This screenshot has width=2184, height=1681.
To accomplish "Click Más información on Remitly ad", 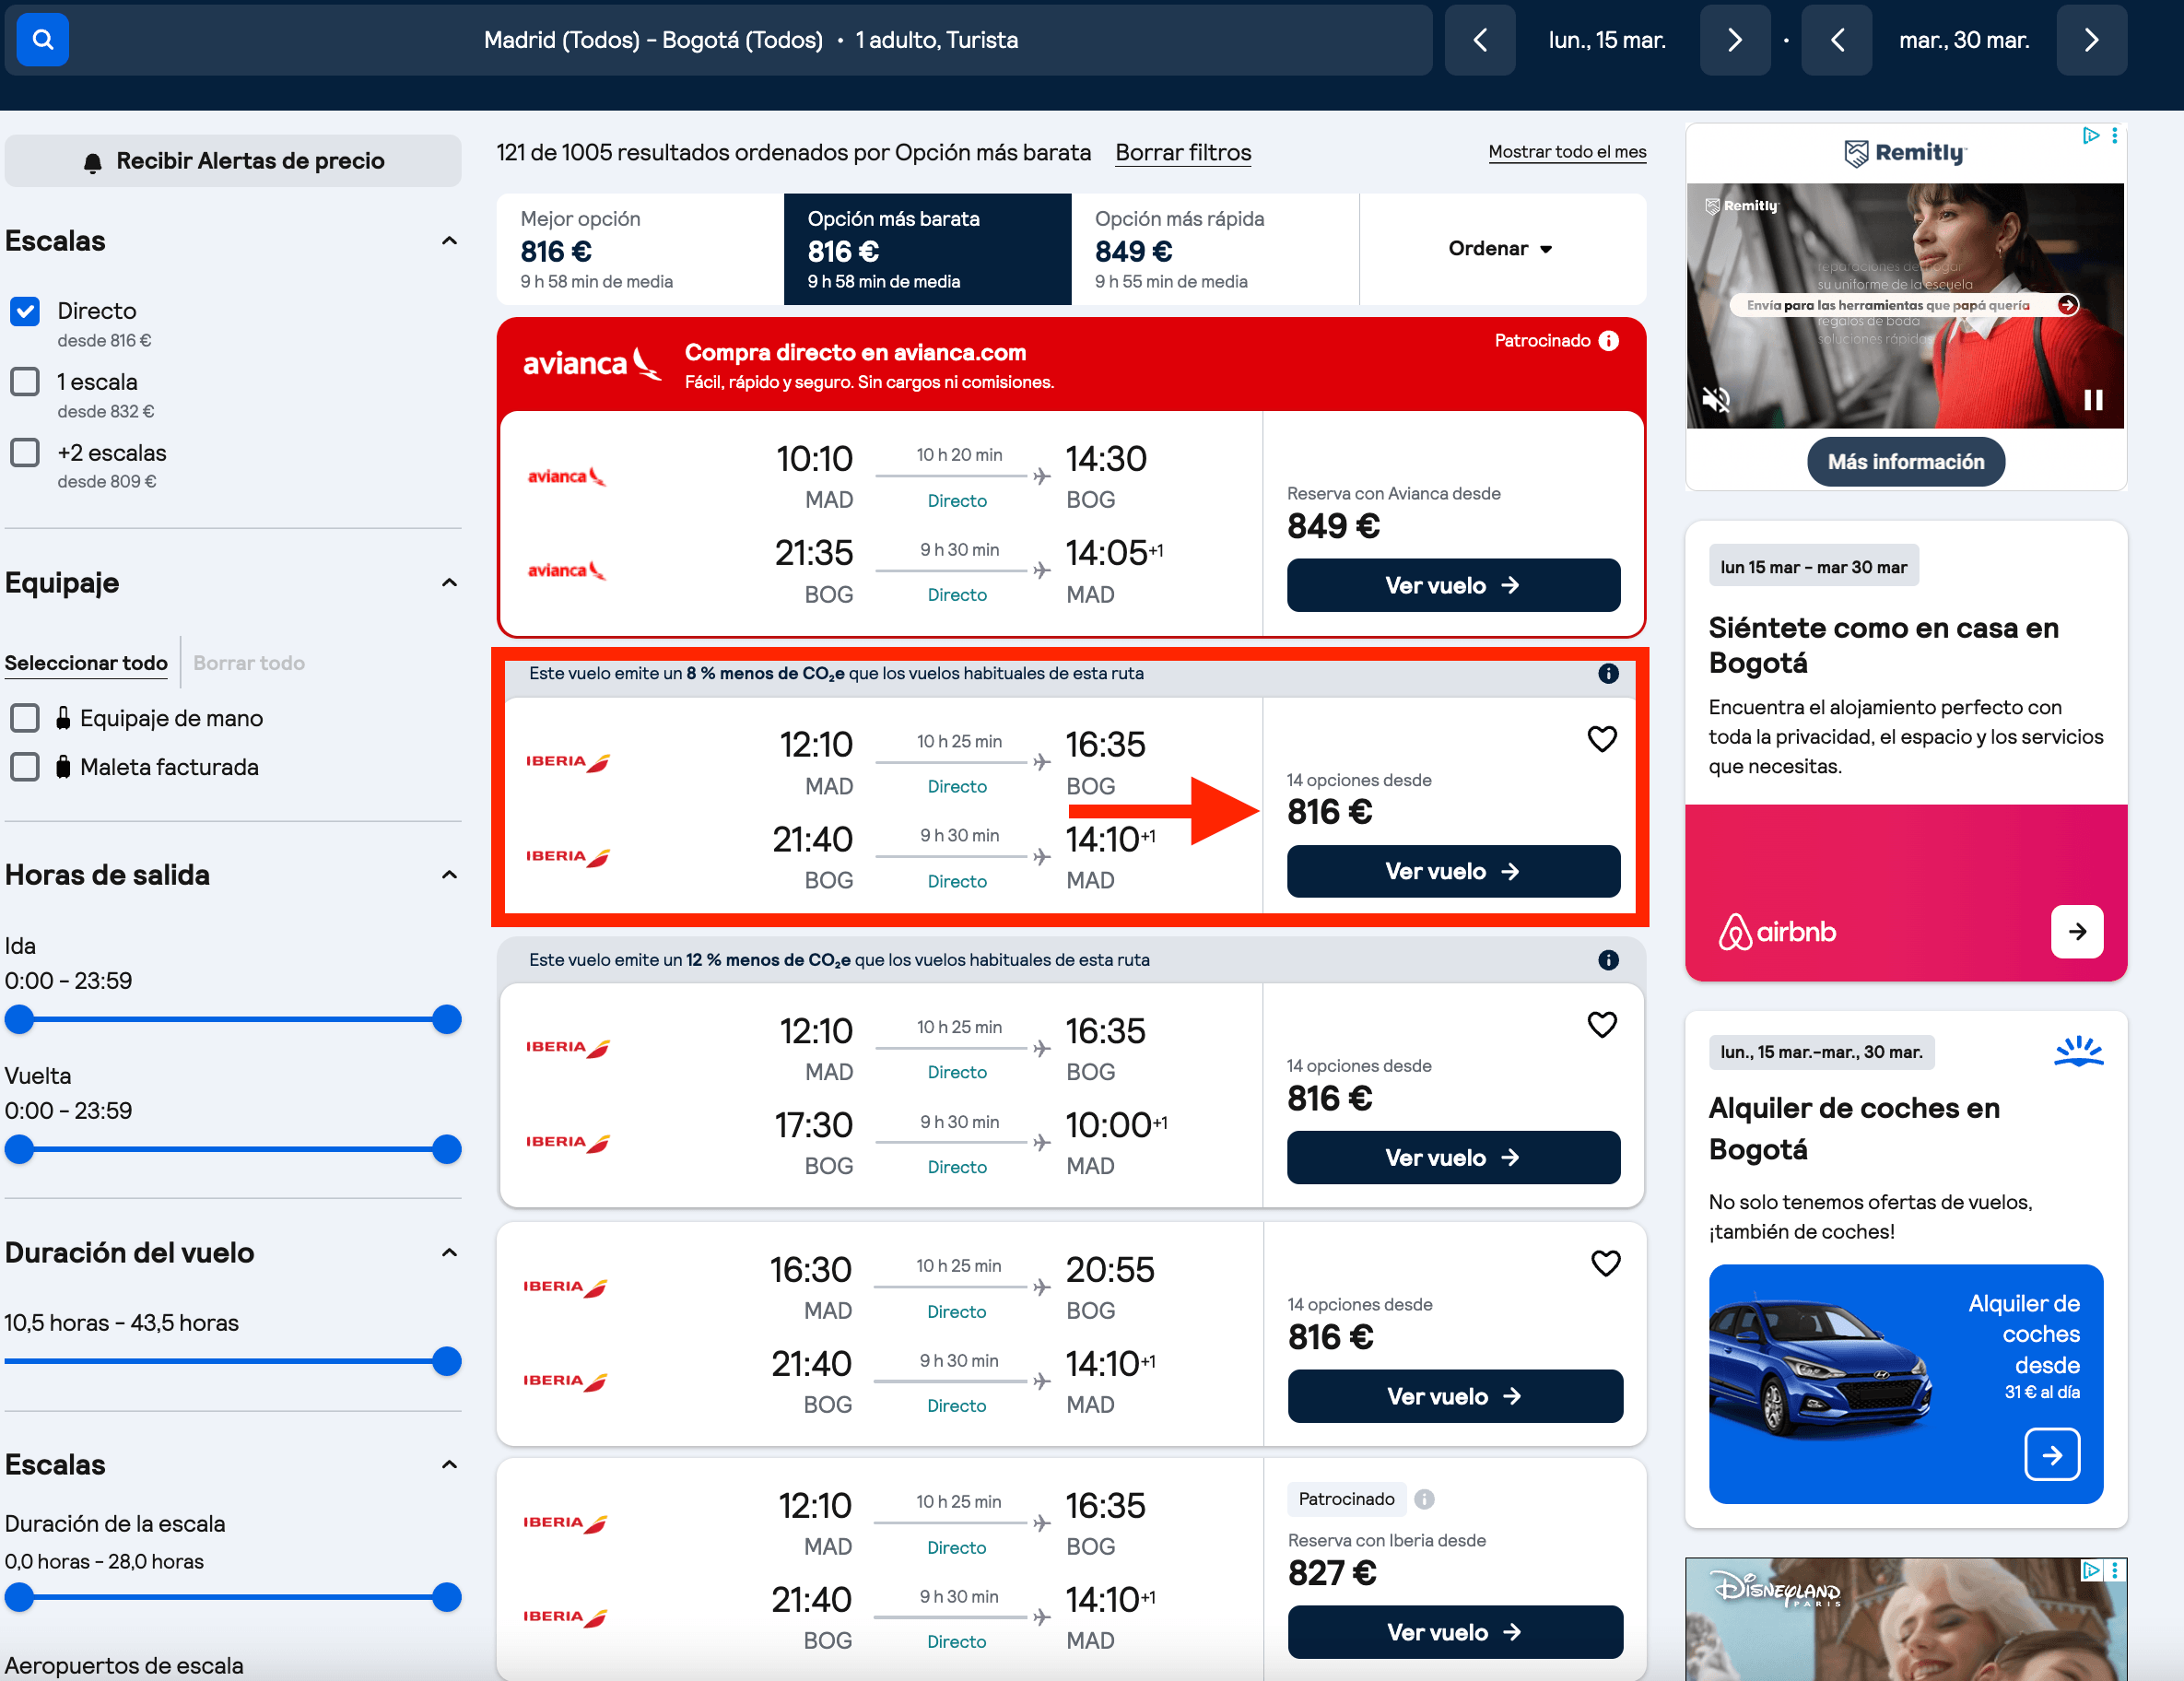I will pos(1906,462).
